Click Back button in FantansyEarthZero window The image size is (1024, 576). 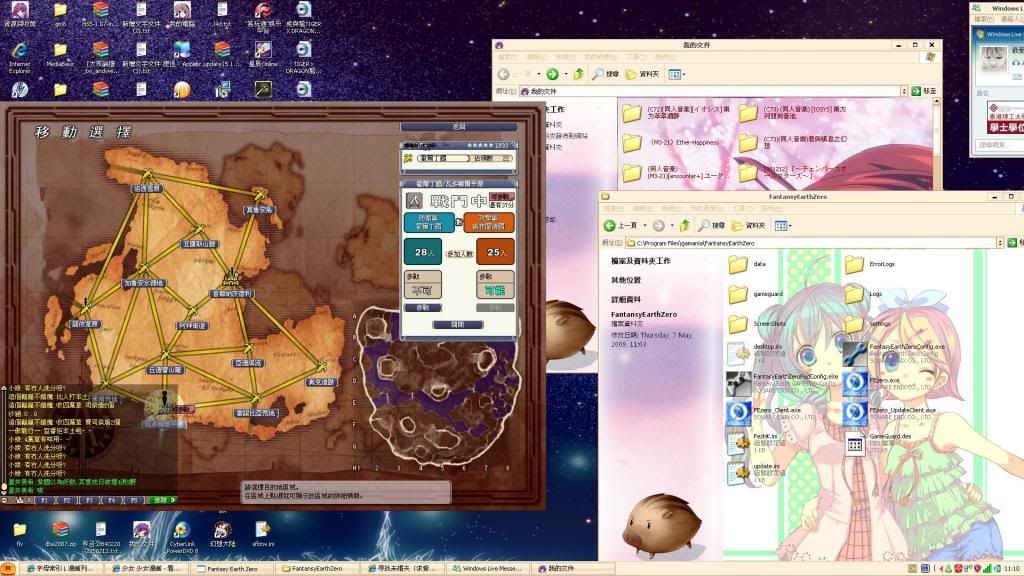(x=621, y=225)
